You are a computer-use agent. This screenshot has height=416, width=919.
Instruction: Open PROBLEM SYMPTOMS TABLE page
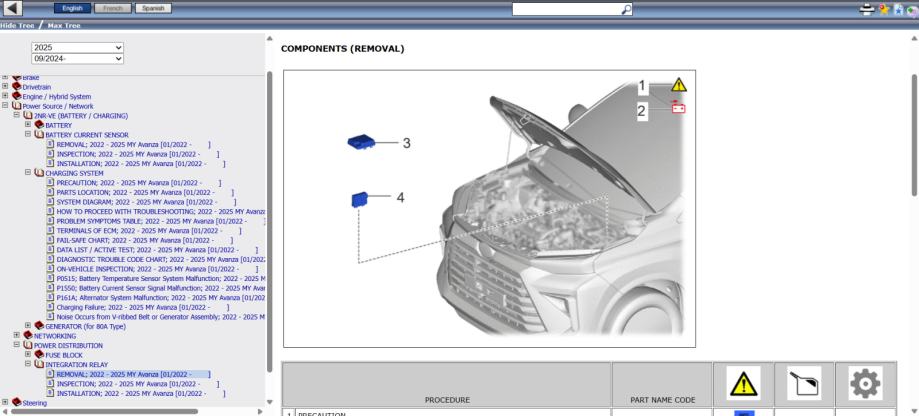(x=161, y=221)
